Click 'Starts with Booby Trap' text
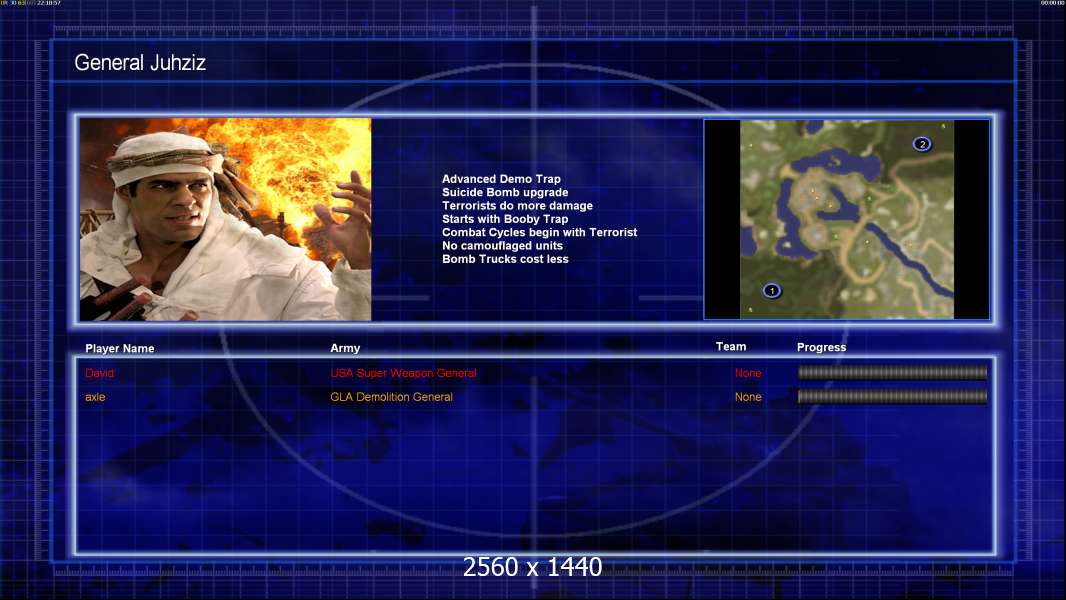Screen dimensions: 1066x600 click(x=505, y=219)
